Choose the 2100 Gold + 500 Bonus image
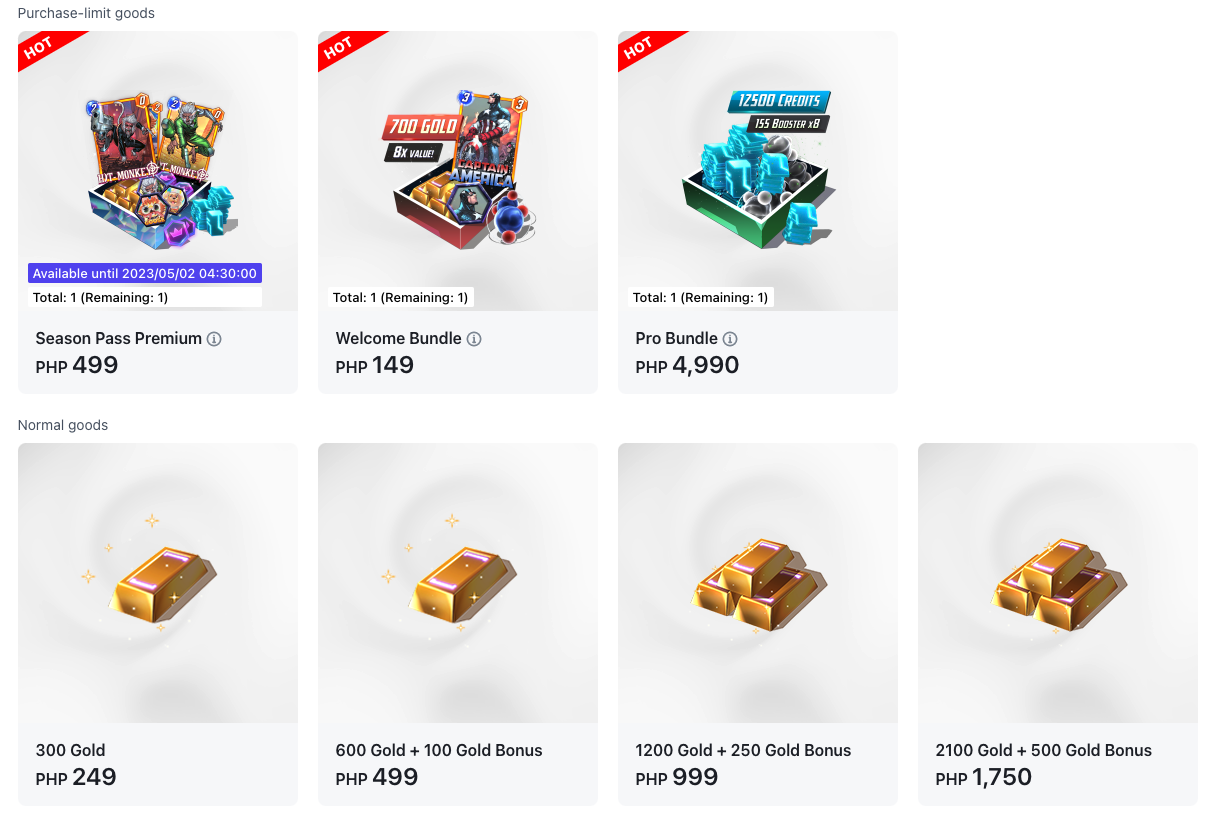The image size is (1216, 819). (1058, 583)
